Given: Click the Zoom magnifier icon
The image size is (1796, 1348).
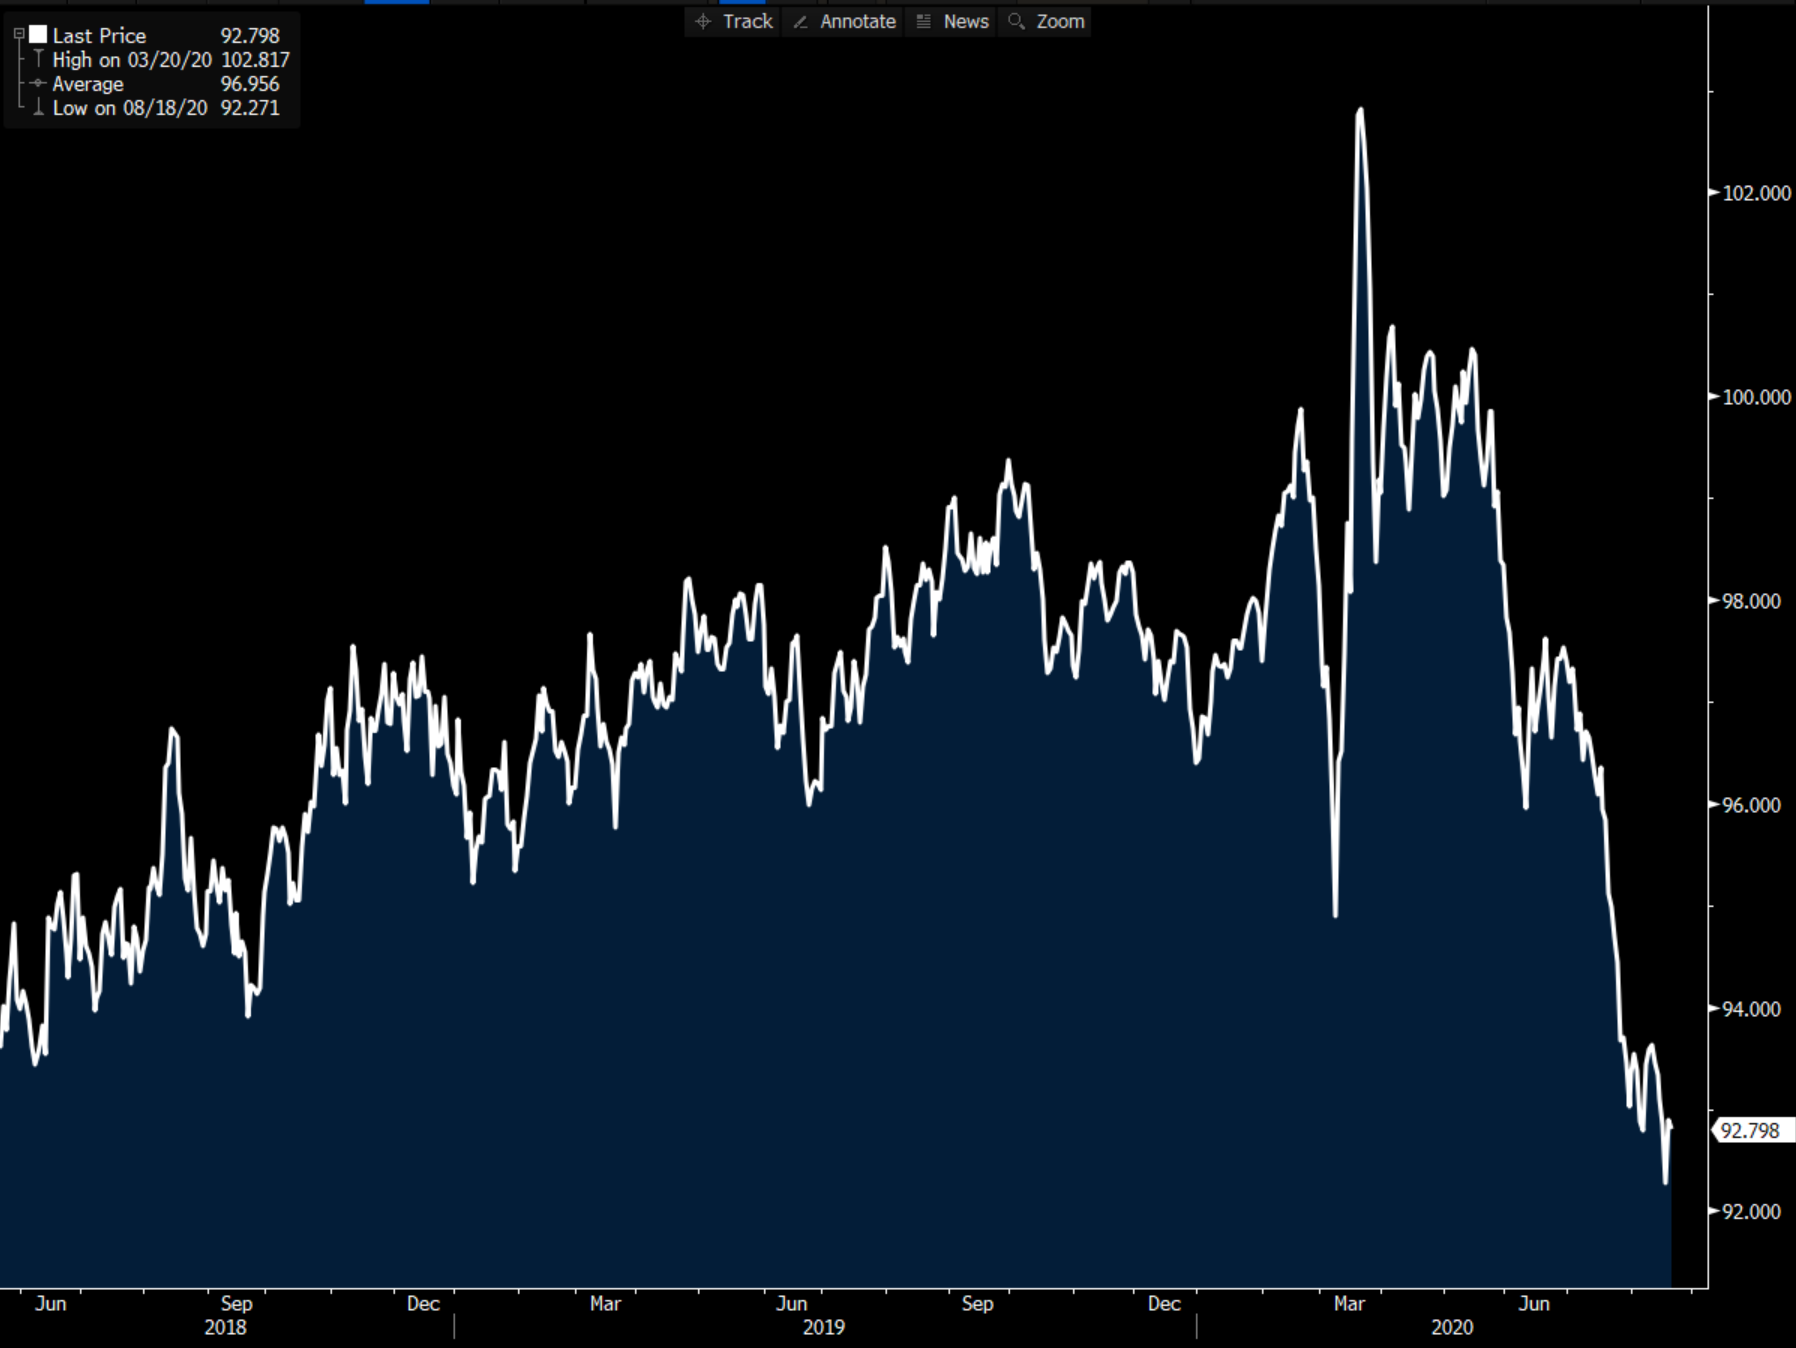Looking at the screenshot, I should pyautogui.click(x=1016, y=22).
